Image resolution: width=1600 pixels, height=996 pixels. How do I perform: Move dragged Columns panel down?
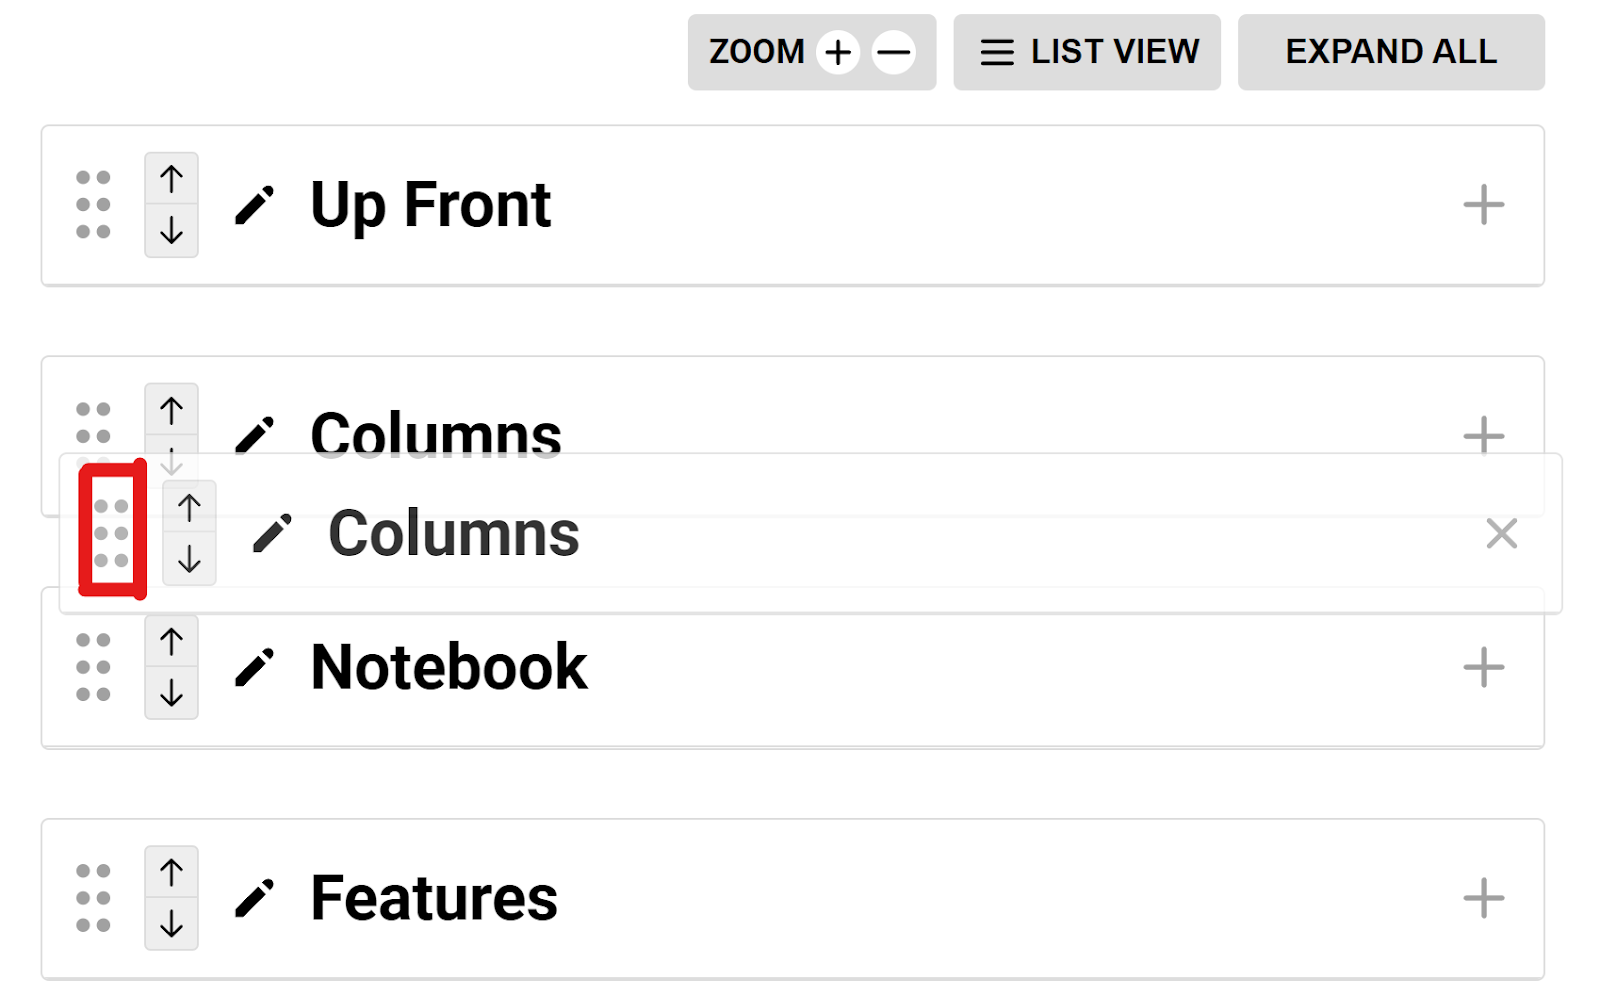click(189, 559)
